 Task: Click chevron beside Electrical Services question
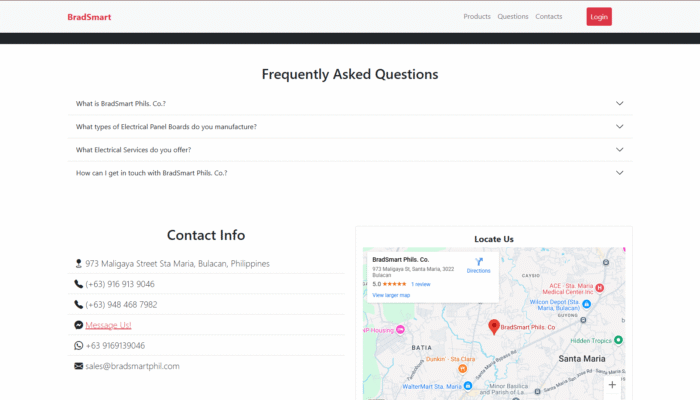click(620, 150)
